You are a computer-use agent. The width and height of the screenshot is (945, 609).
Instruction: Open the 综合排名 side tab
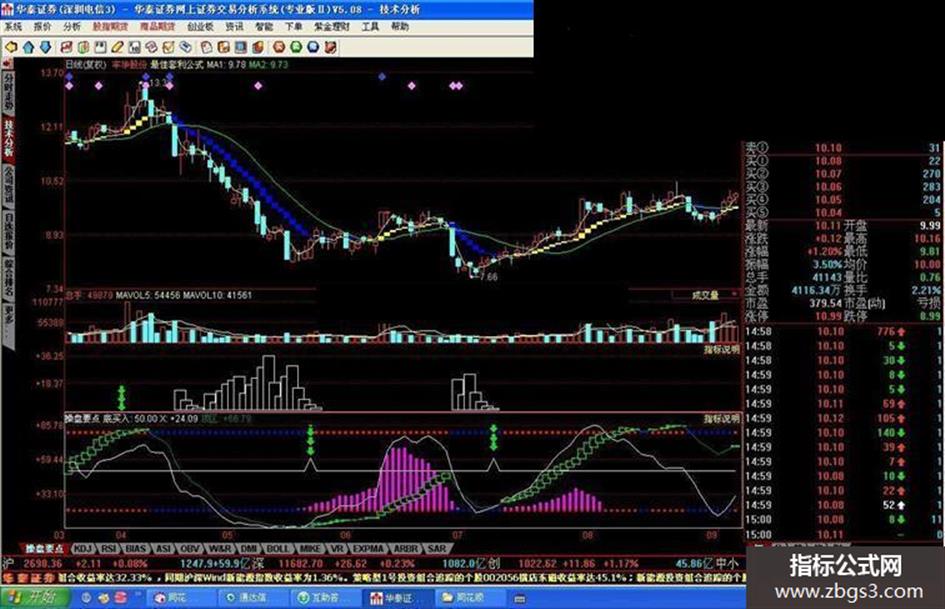pyautogui.click(x=8, y=279)
